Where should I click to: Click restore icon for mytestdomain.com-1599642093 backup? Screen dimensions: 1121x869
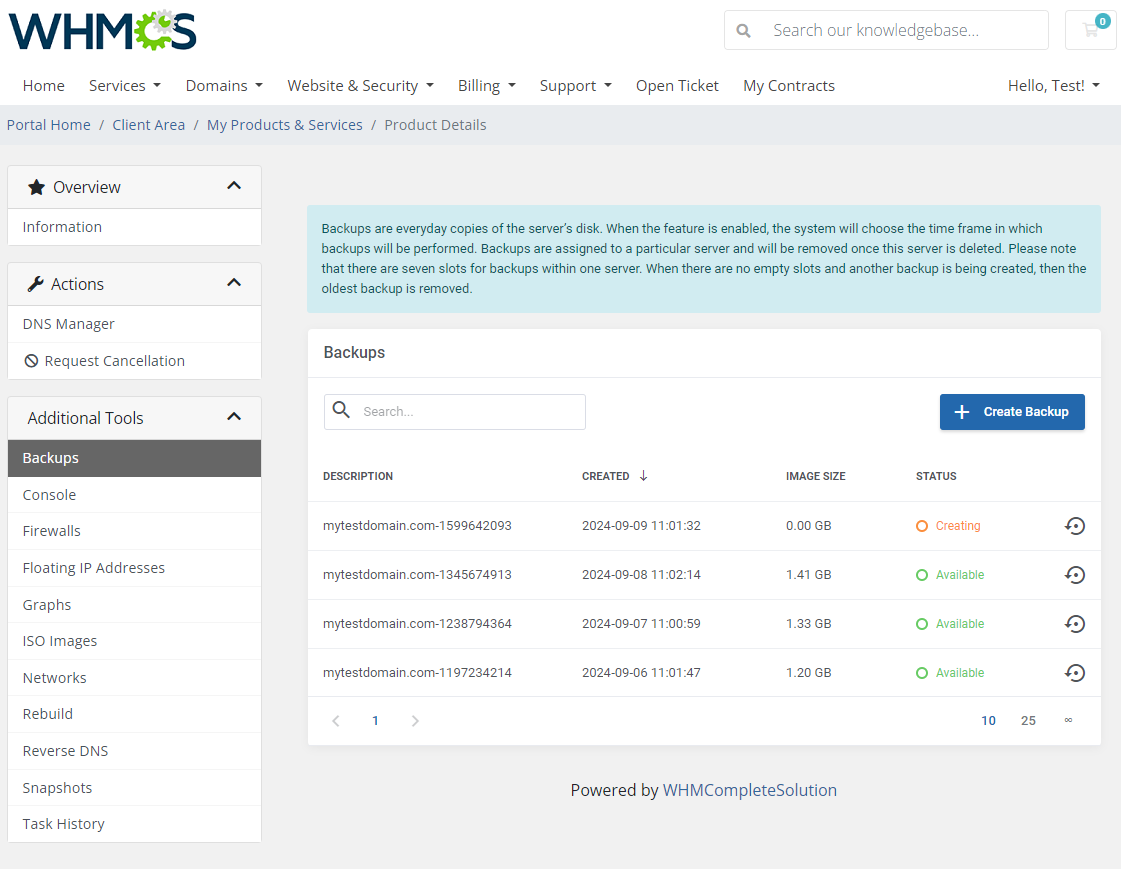coord(1074,526)
